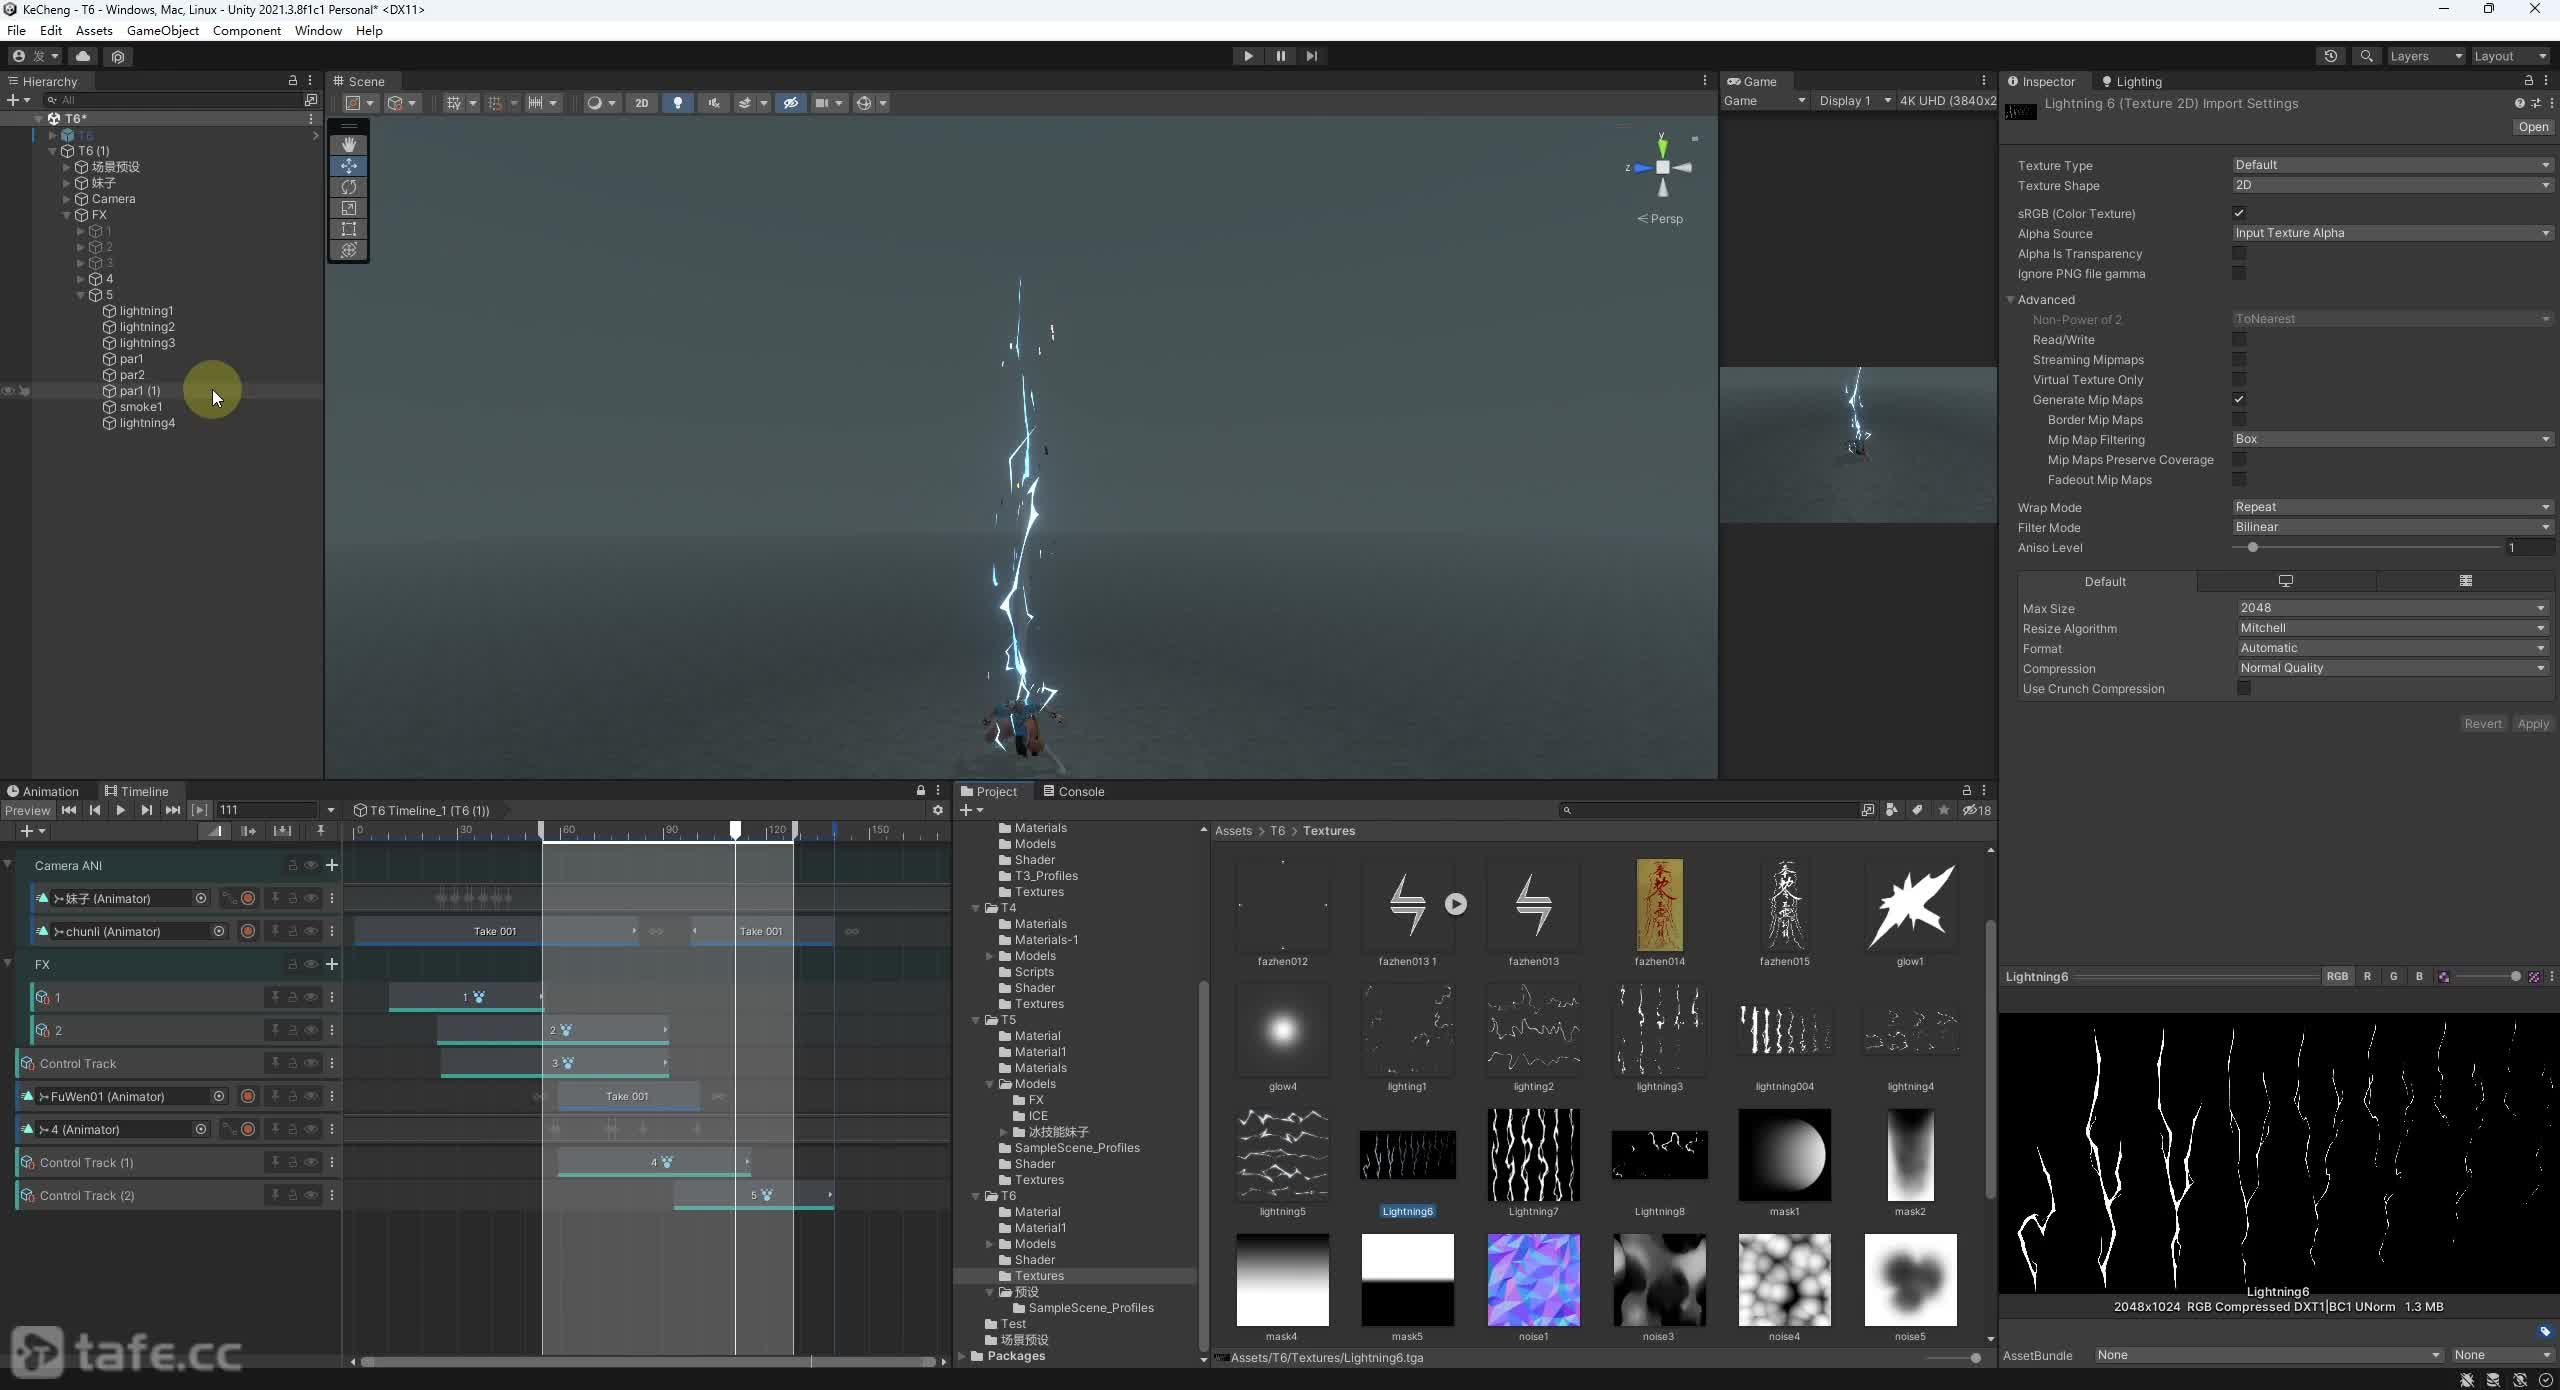Toggle the Scene audio icon

713,103
